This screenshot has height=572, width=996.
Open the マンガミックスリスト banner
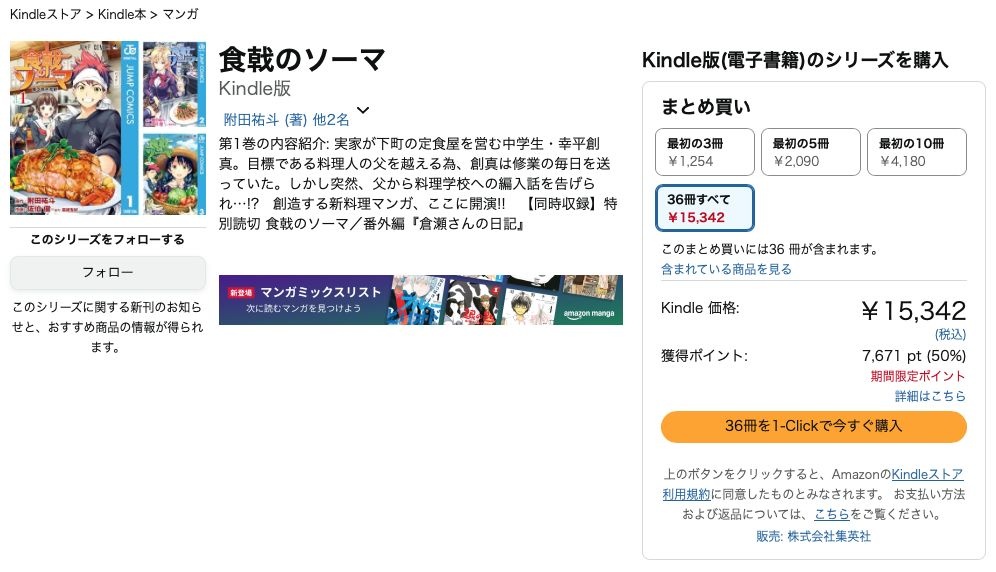click(x=421, y=300)
